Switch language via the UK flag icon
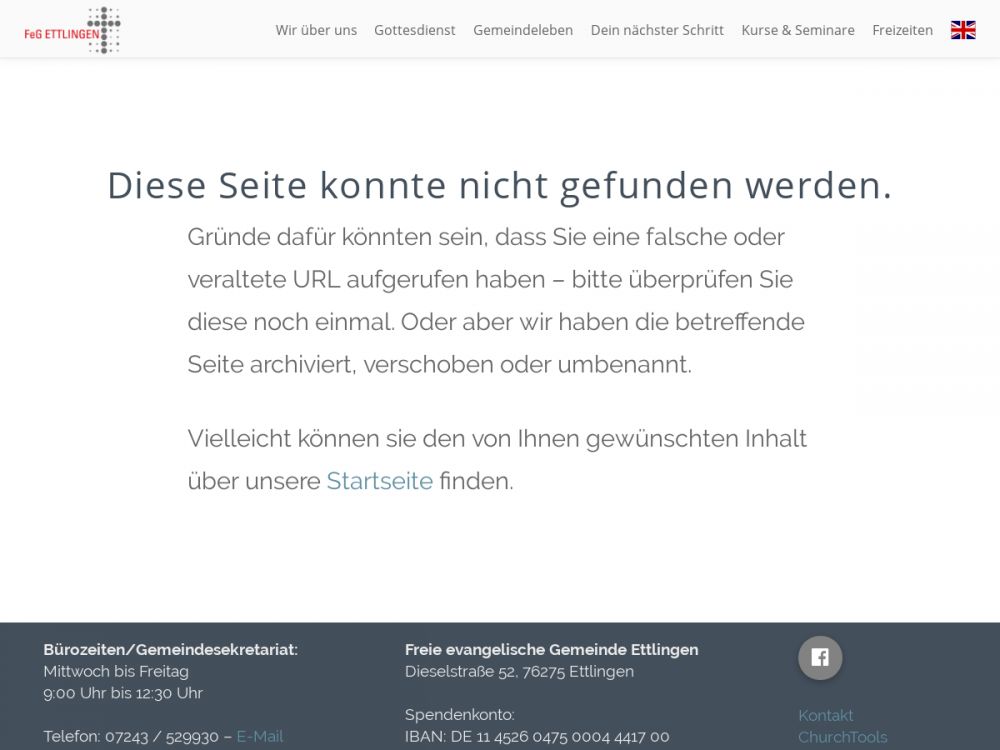Viewport: 1000px width, 750px height. point(962,30)
